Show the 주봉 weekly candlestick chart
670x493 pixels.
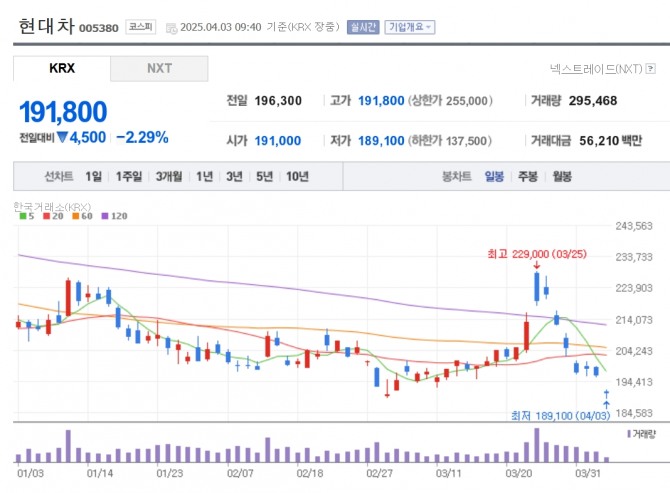coord(527,176)
